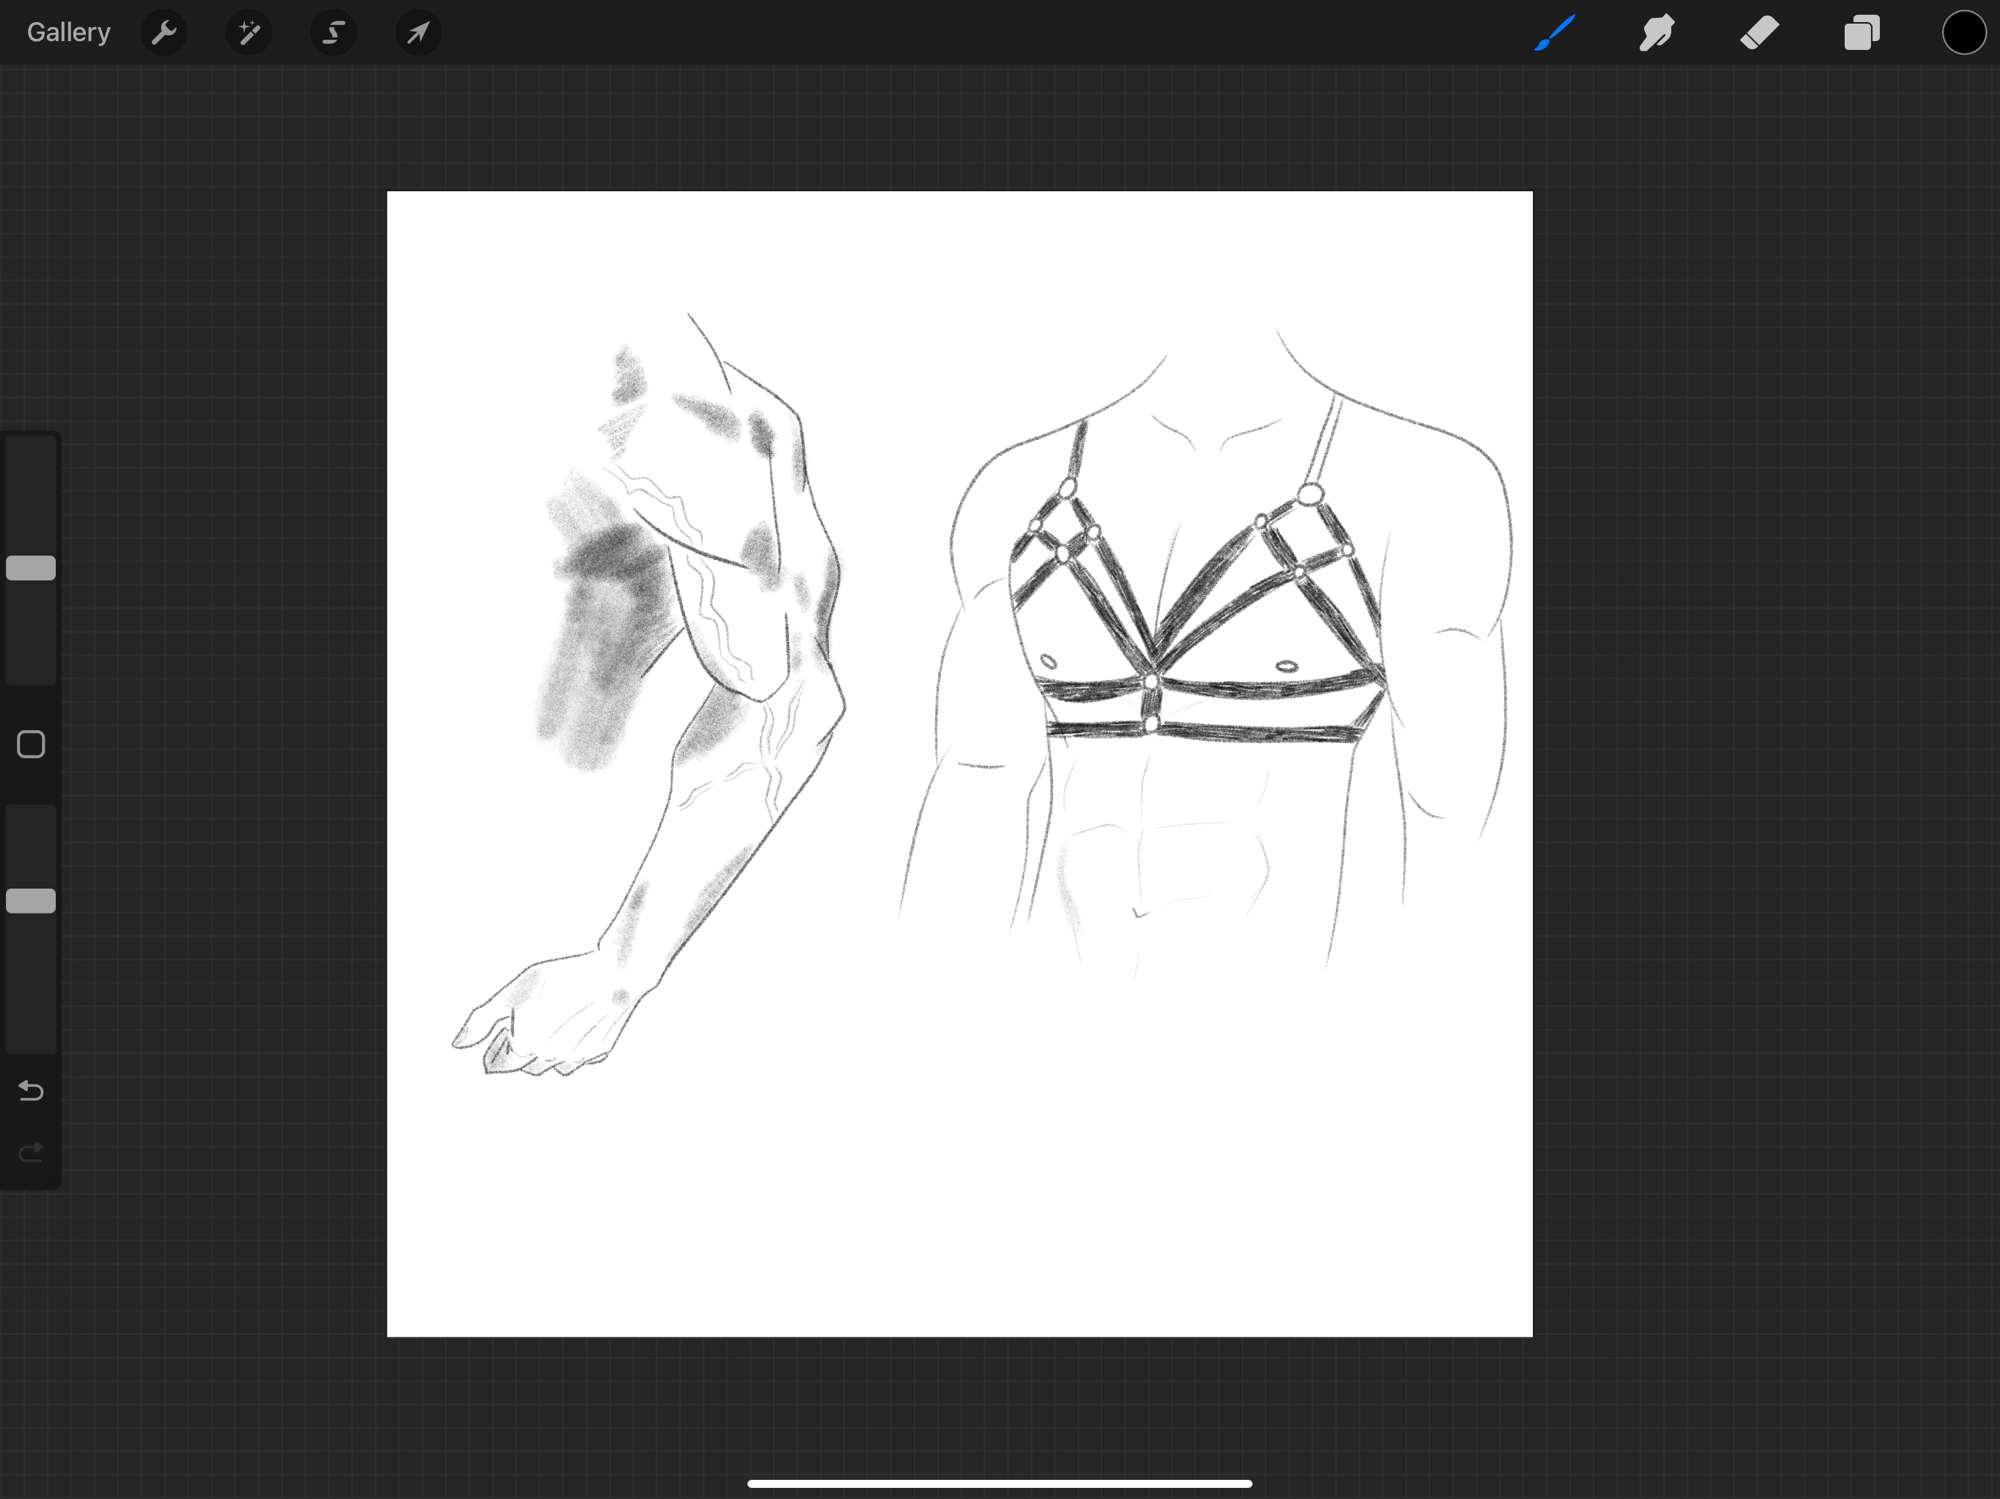Click the center ring of the harness
Viewport: 2000px width, 1499px height.
pyautogui.click(x=1151, y=682)
